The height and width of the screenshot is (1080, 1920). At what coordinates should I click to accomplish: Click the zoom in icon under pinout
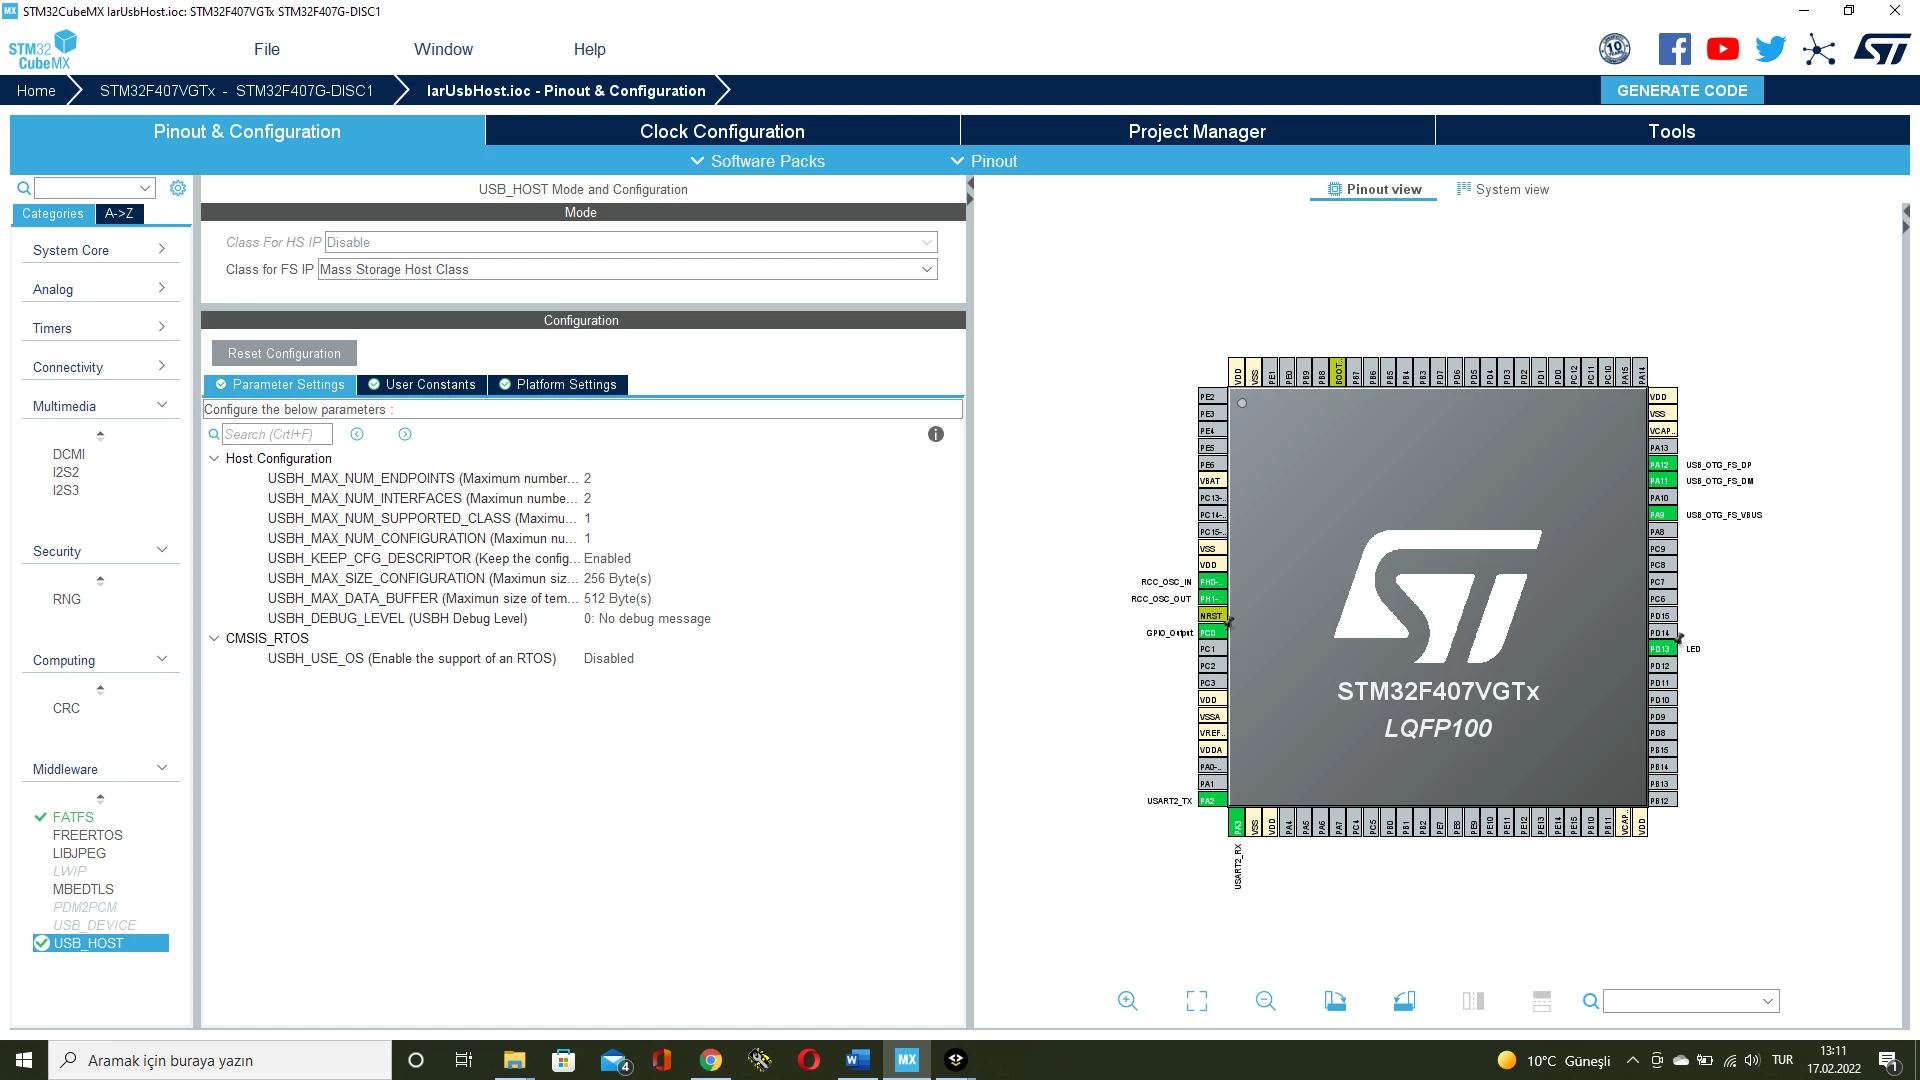click(x=1127, y=1001)
